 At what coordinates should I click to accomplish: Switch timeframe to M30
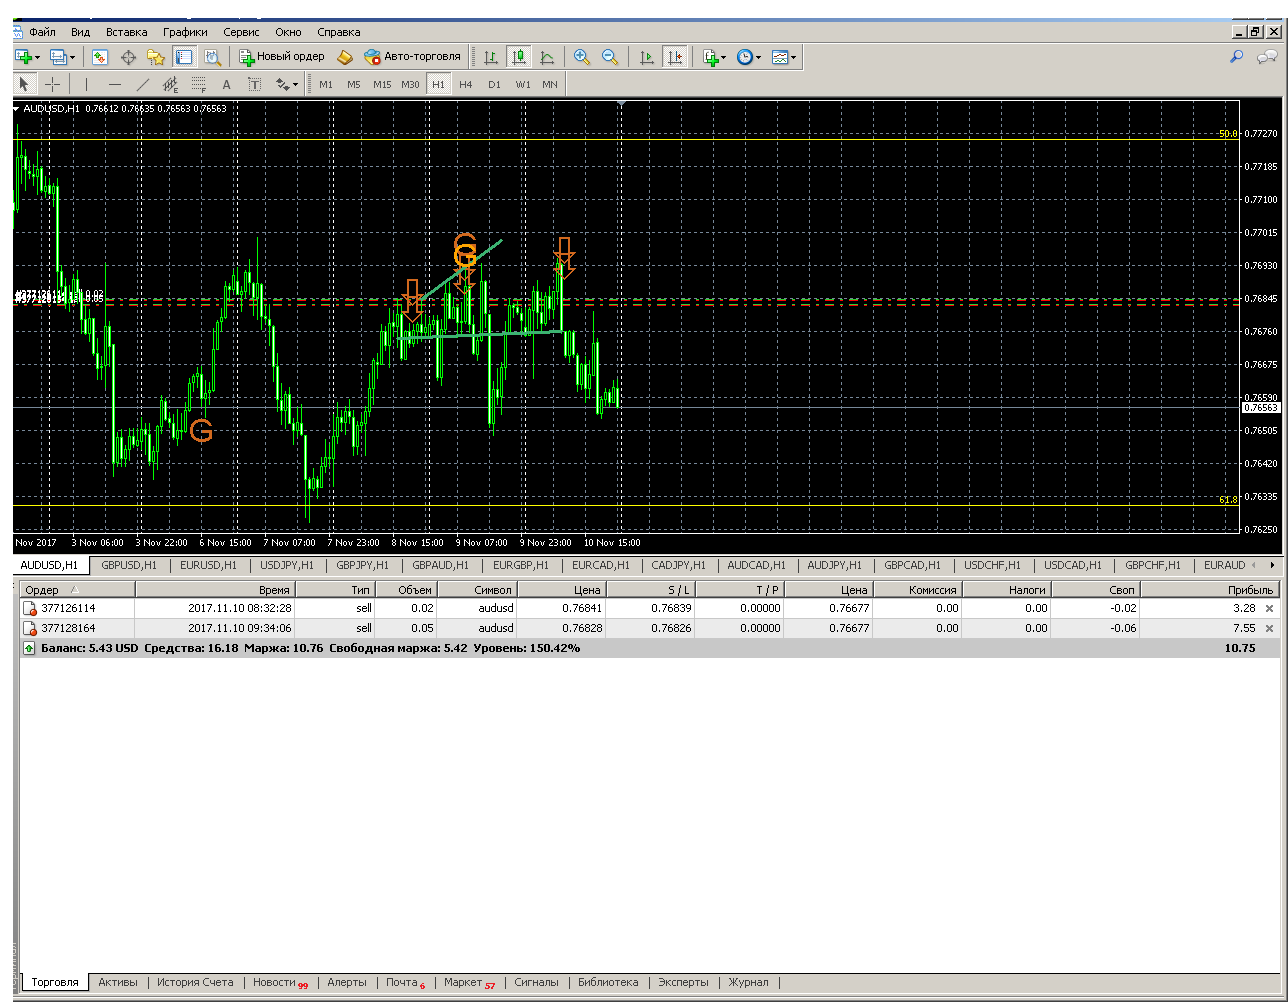(410, 84)
